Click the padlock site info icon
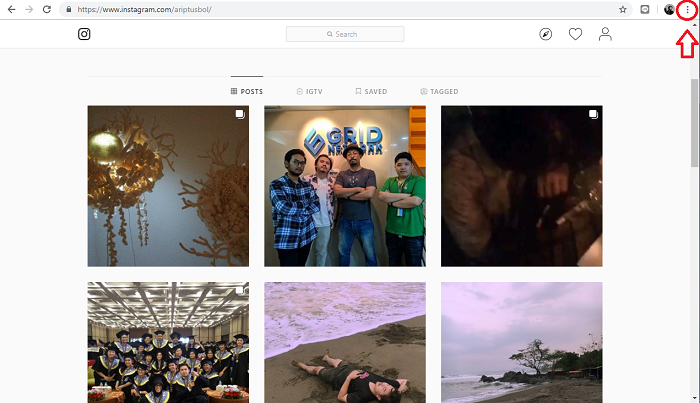The width and height of the screenshot is (700, 403). point(69,9)
